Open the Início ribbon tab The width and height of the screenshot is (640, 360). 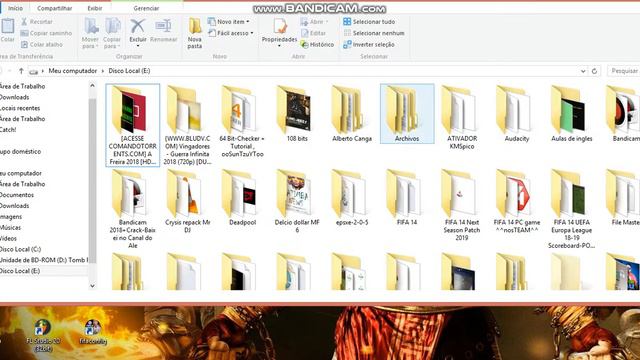15,8
